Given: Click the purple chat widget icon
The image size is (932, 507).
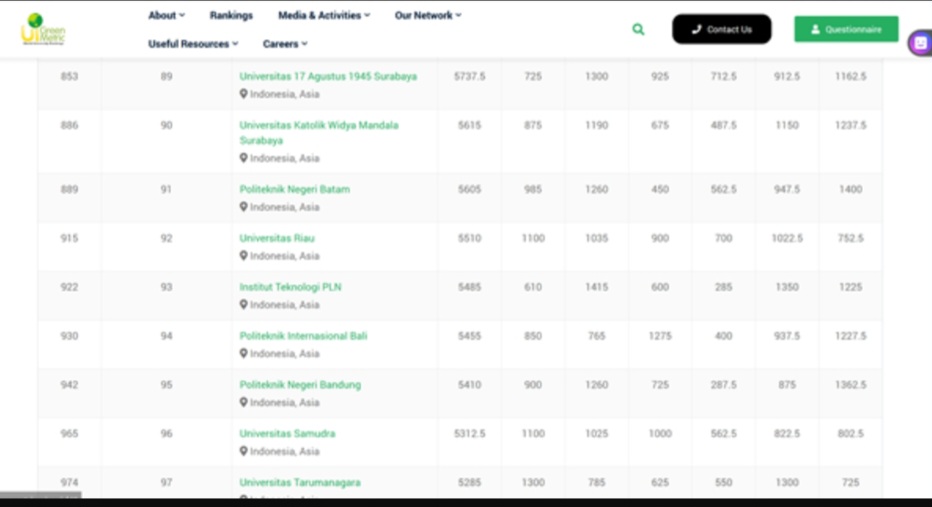Looking at the screenshot, I should (x=920, y=43).
